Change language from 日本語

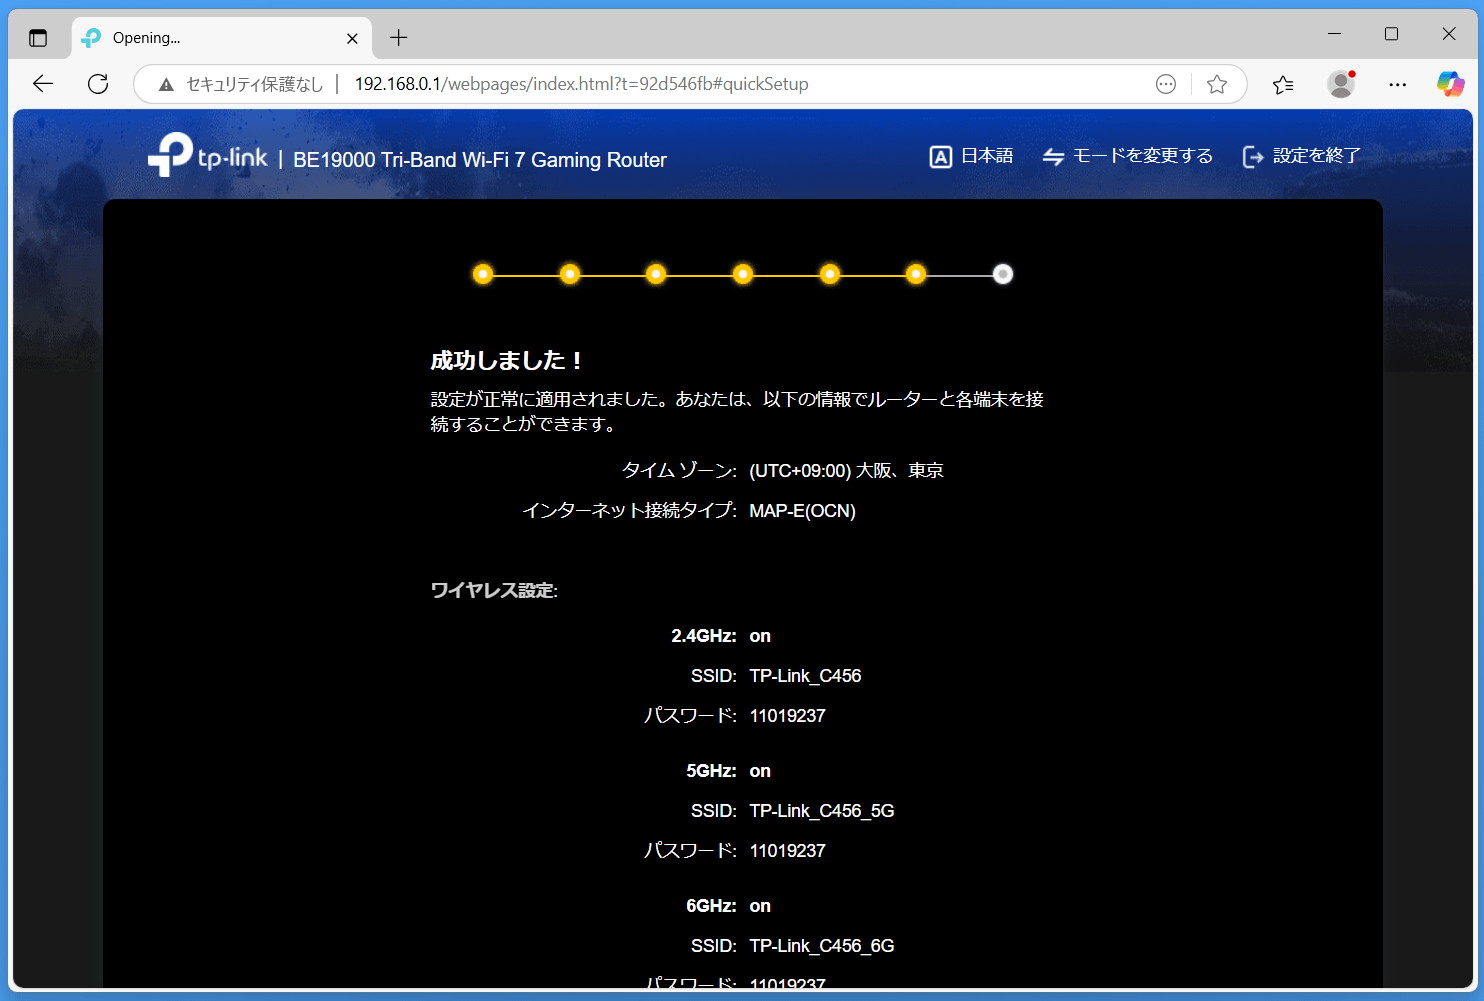(971, 156)
